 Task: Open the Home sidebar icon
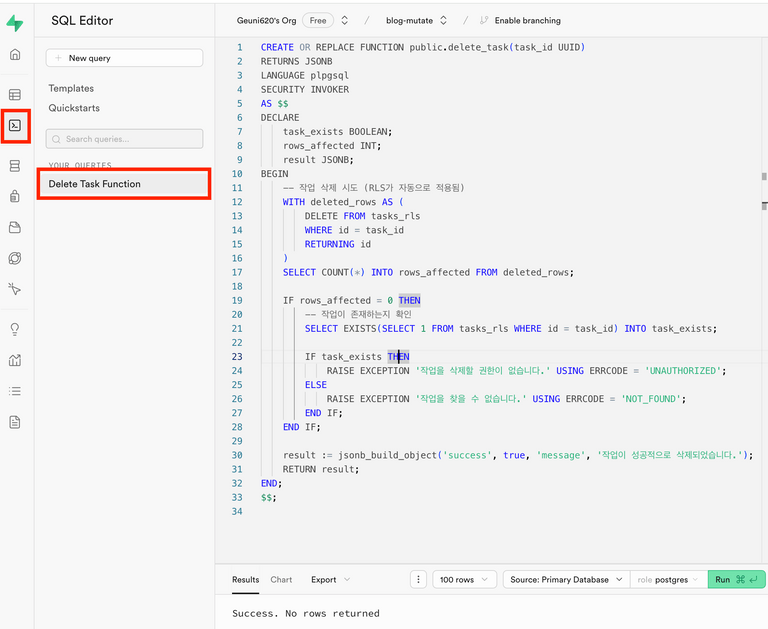pyautogui.click(x=15, y=54)
